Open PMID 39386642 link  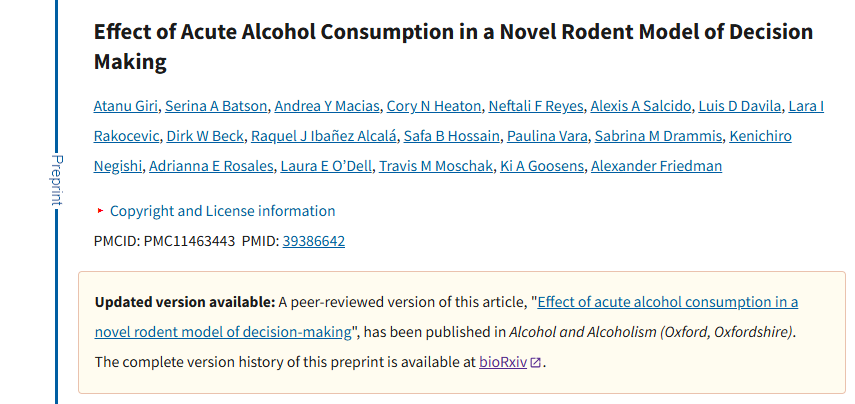point(314,241)
